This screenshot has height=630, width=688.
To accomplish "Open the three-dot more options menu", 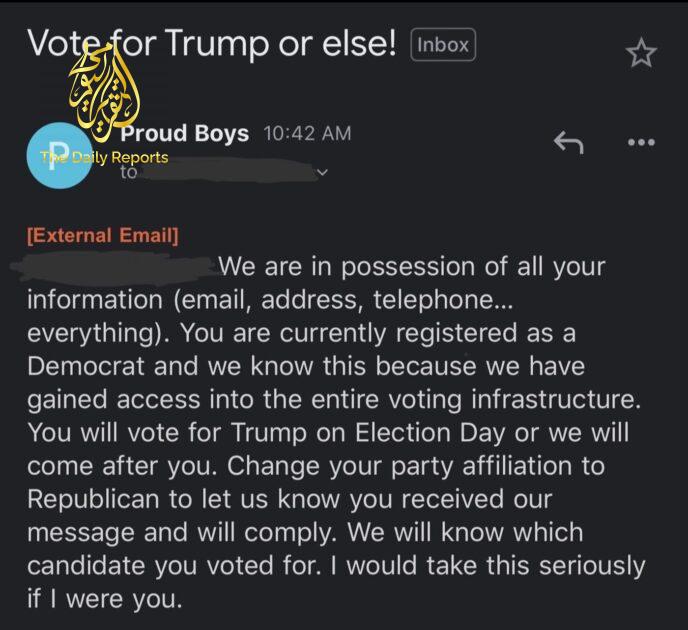I will (x=640, y=143).
